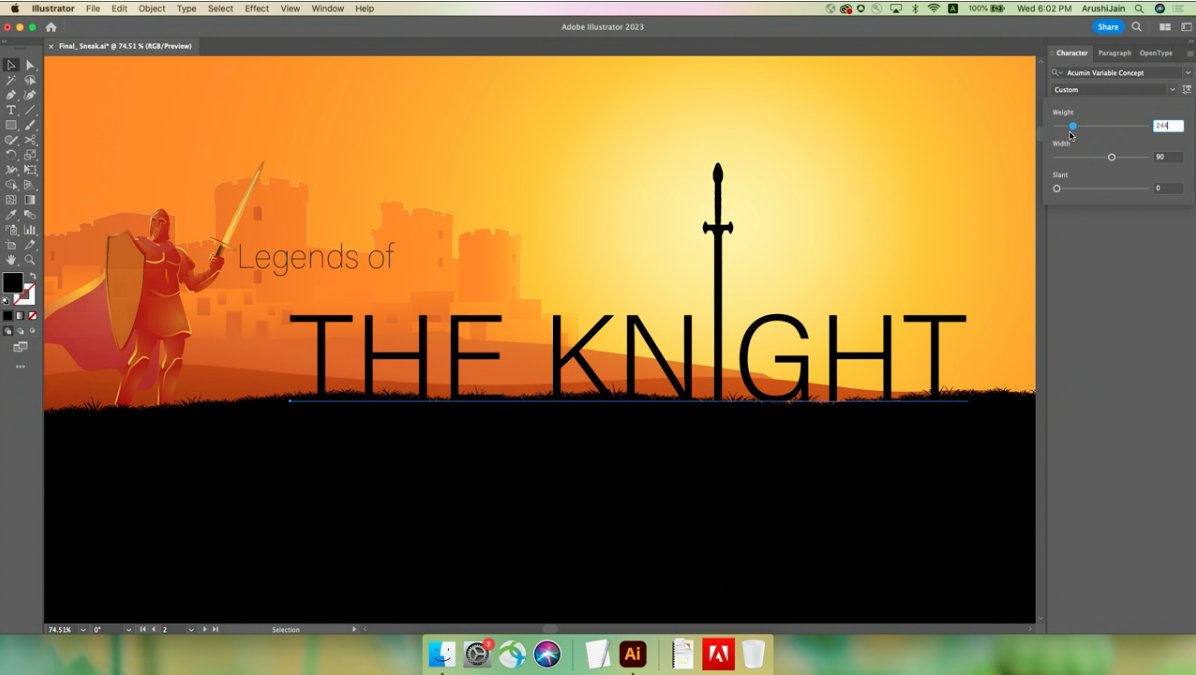Viewport: 1196px width, 675px height.
Task: Select the Paintbrush tool
Action: (x=30, y=125)
